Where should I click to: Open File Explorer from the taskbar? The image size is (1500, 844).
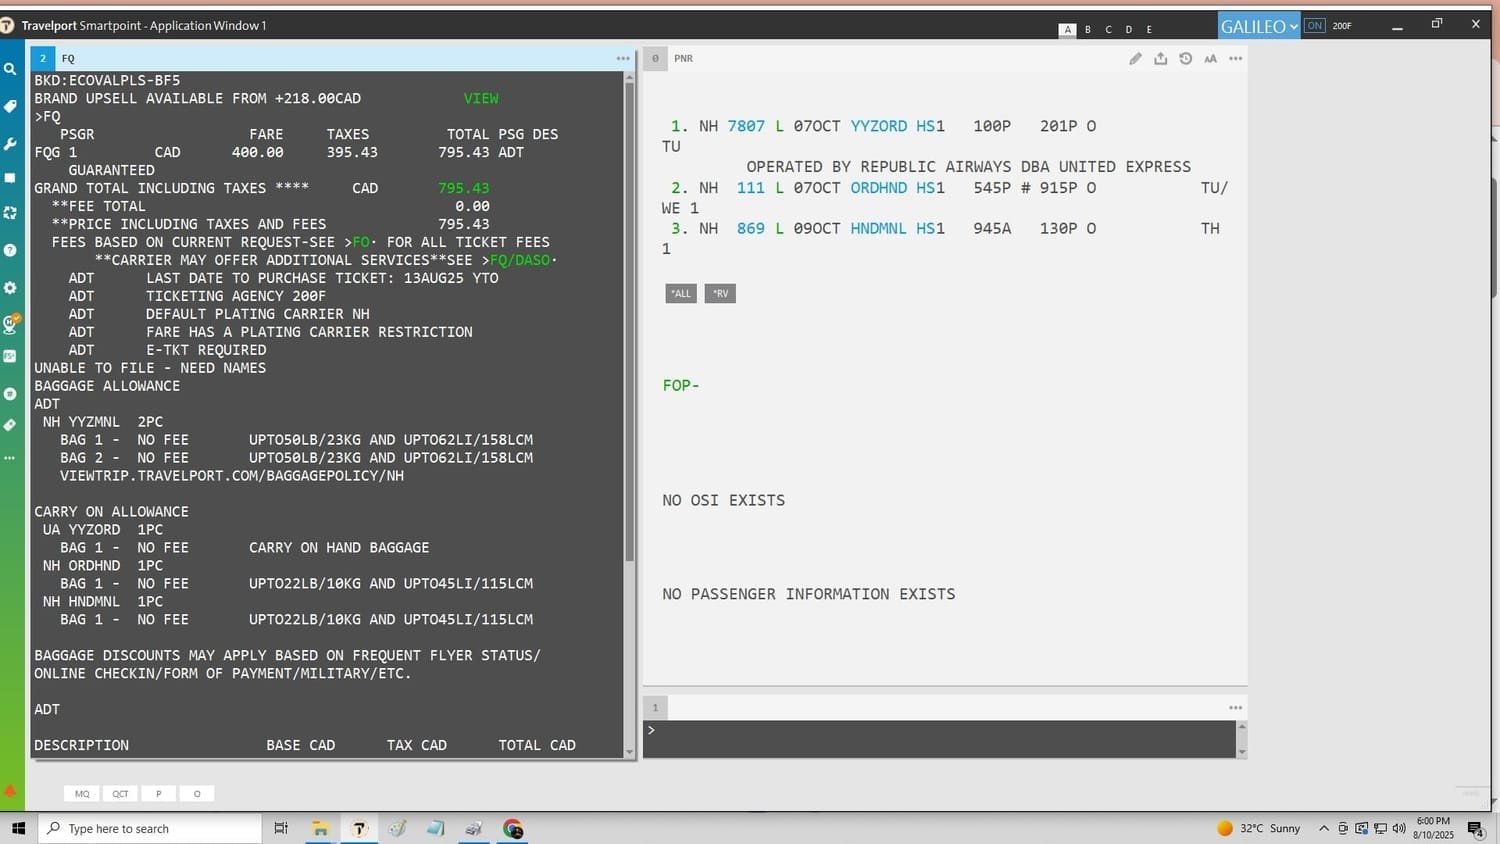[x=320, y=829]
